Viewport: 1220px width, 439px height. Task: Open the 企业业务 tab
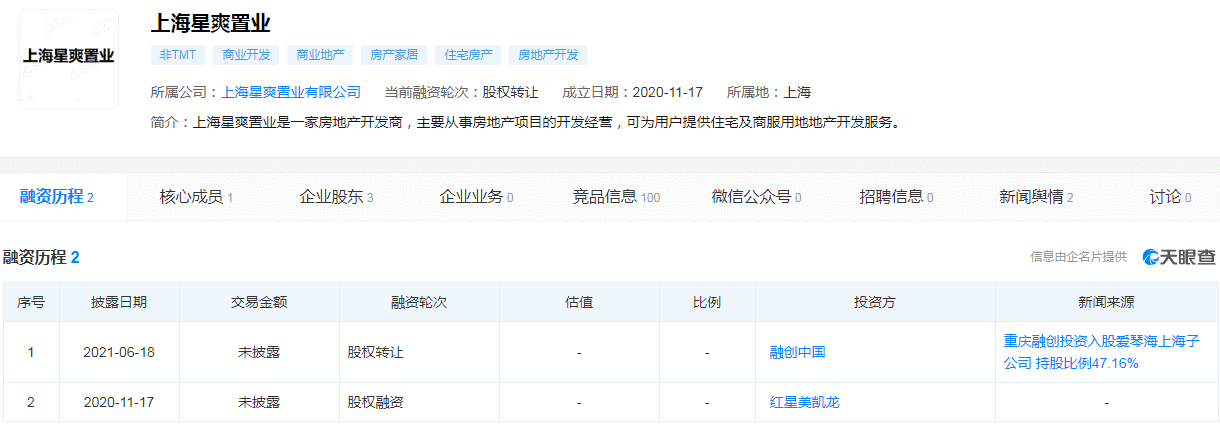click(x=476, y=197)
